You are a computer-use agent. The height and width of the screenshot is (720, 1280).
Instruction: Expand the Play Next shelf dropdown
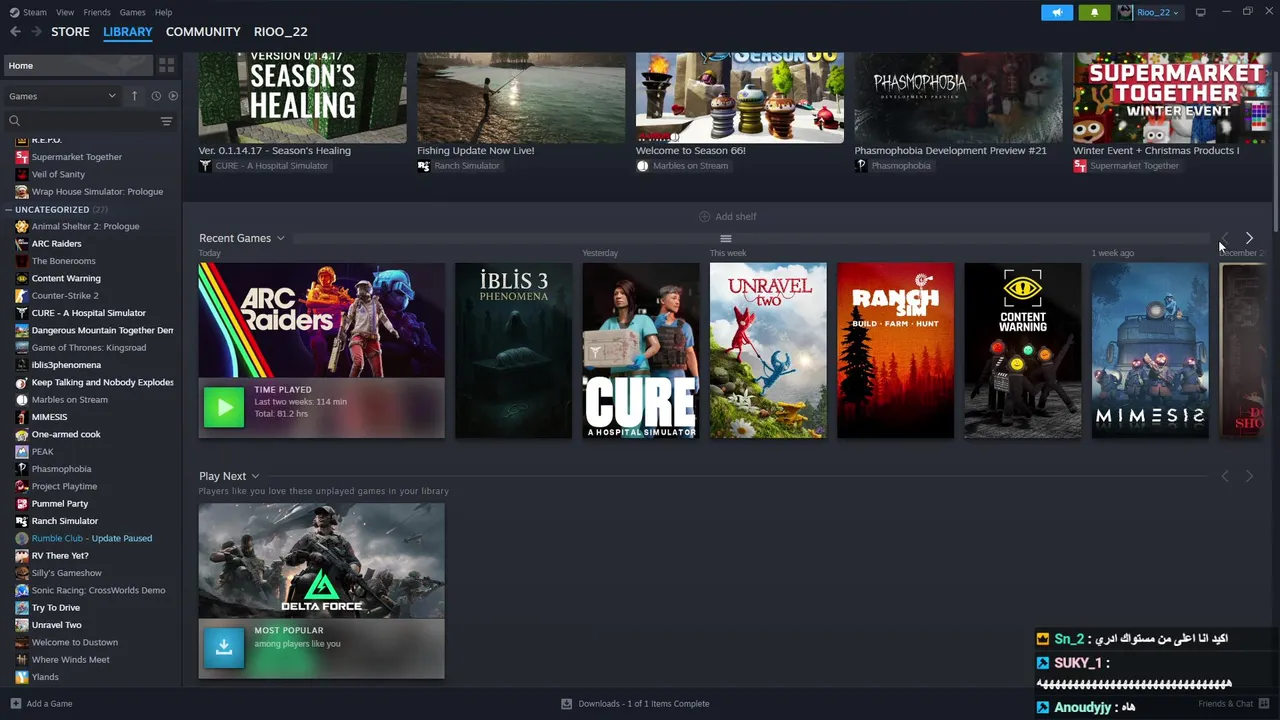point(255,476)
